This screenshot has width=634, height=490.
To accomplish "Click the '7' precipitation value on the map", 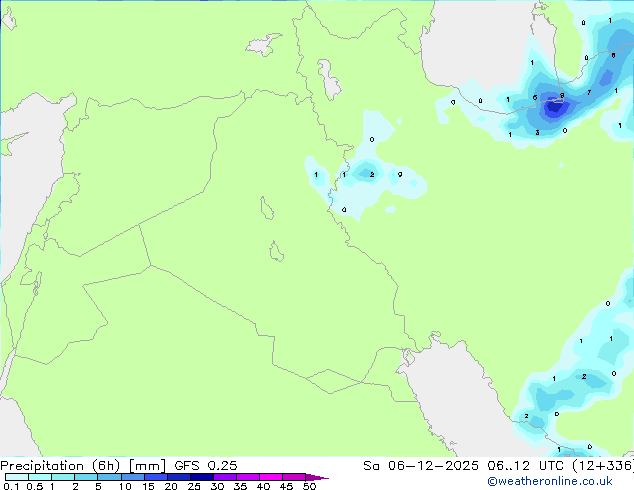I will (589, 93).
